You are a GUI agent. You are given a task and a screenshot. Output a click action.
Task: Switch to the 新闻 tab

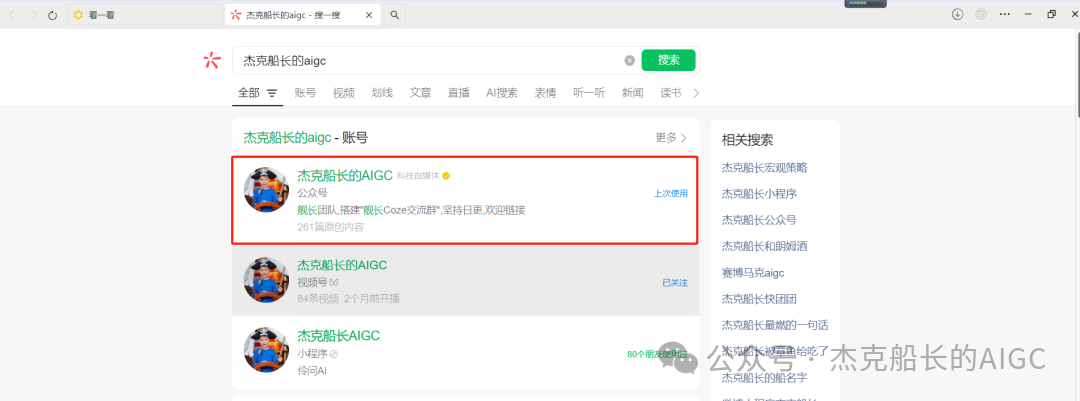(632, 93)
